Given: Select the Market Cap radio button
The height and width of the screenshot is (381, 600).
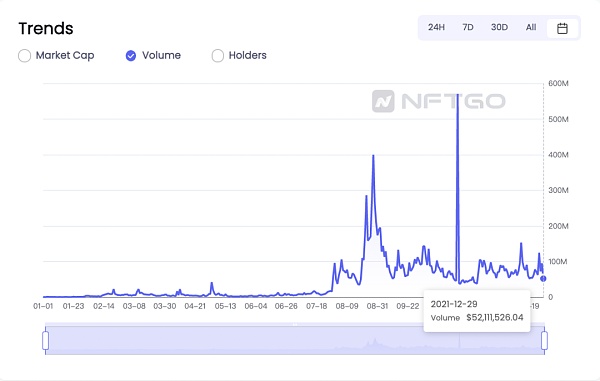Looking at the screenshot, I should click(x=24, y=55).
